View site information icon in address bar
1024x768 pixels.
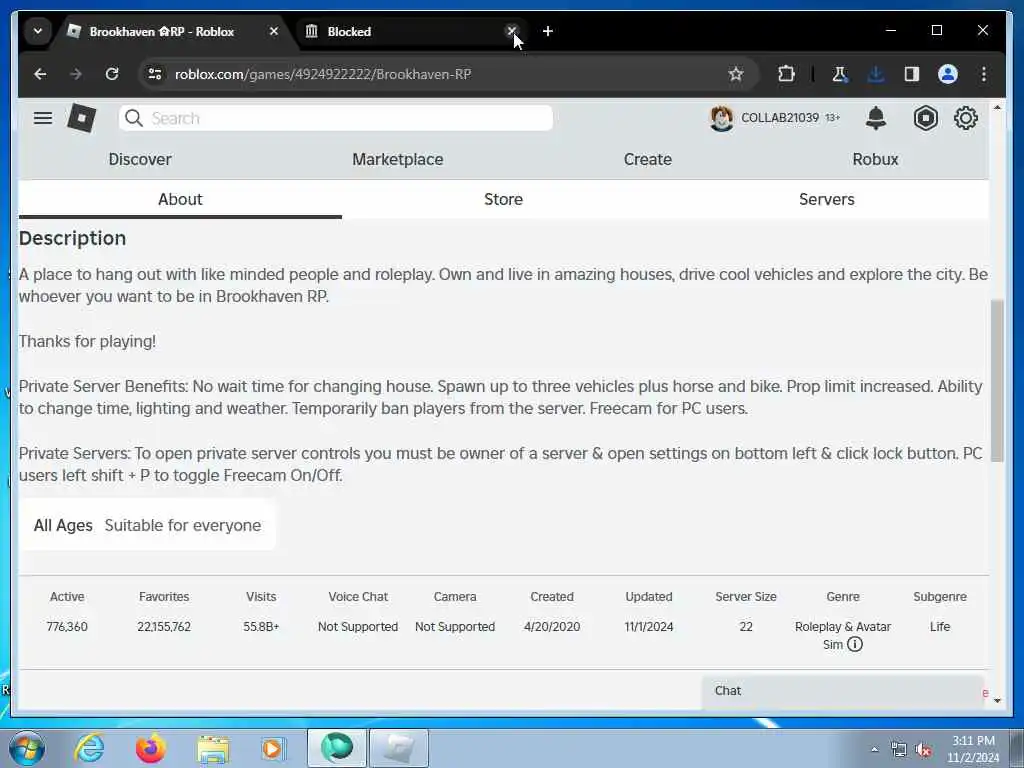pyautogui.click(x=155, y=74)
